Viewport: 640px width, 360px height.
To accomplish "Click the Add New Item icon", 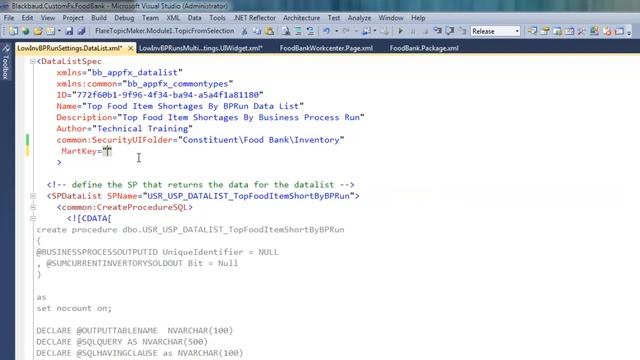I will [51, 31].
